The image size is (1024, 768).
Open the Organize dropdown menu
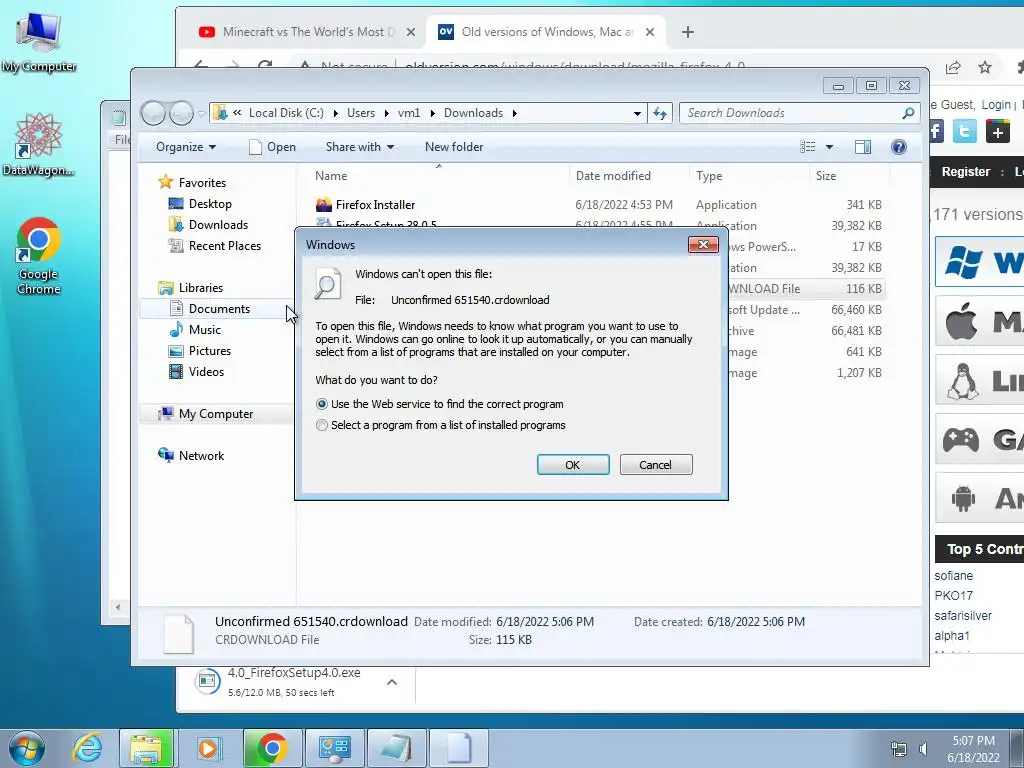pos(185,147)
